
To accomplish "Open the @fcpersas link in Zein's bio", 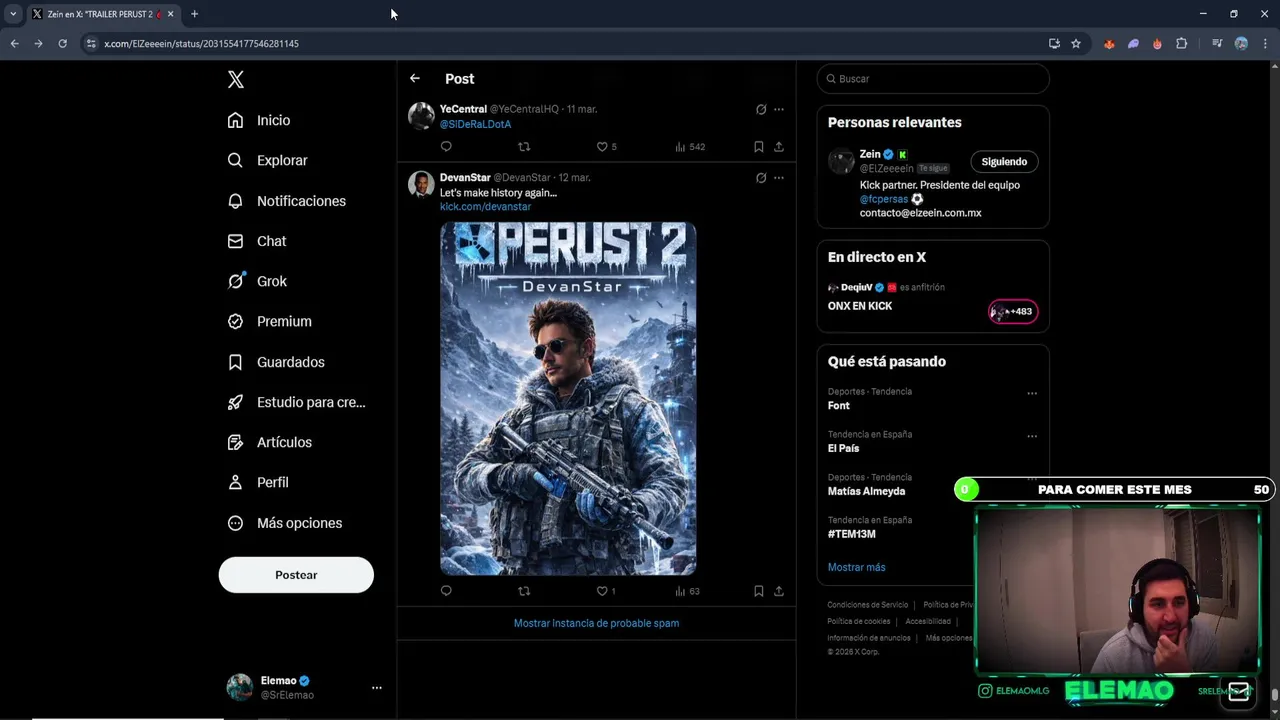I will click(x=884, y=199).
